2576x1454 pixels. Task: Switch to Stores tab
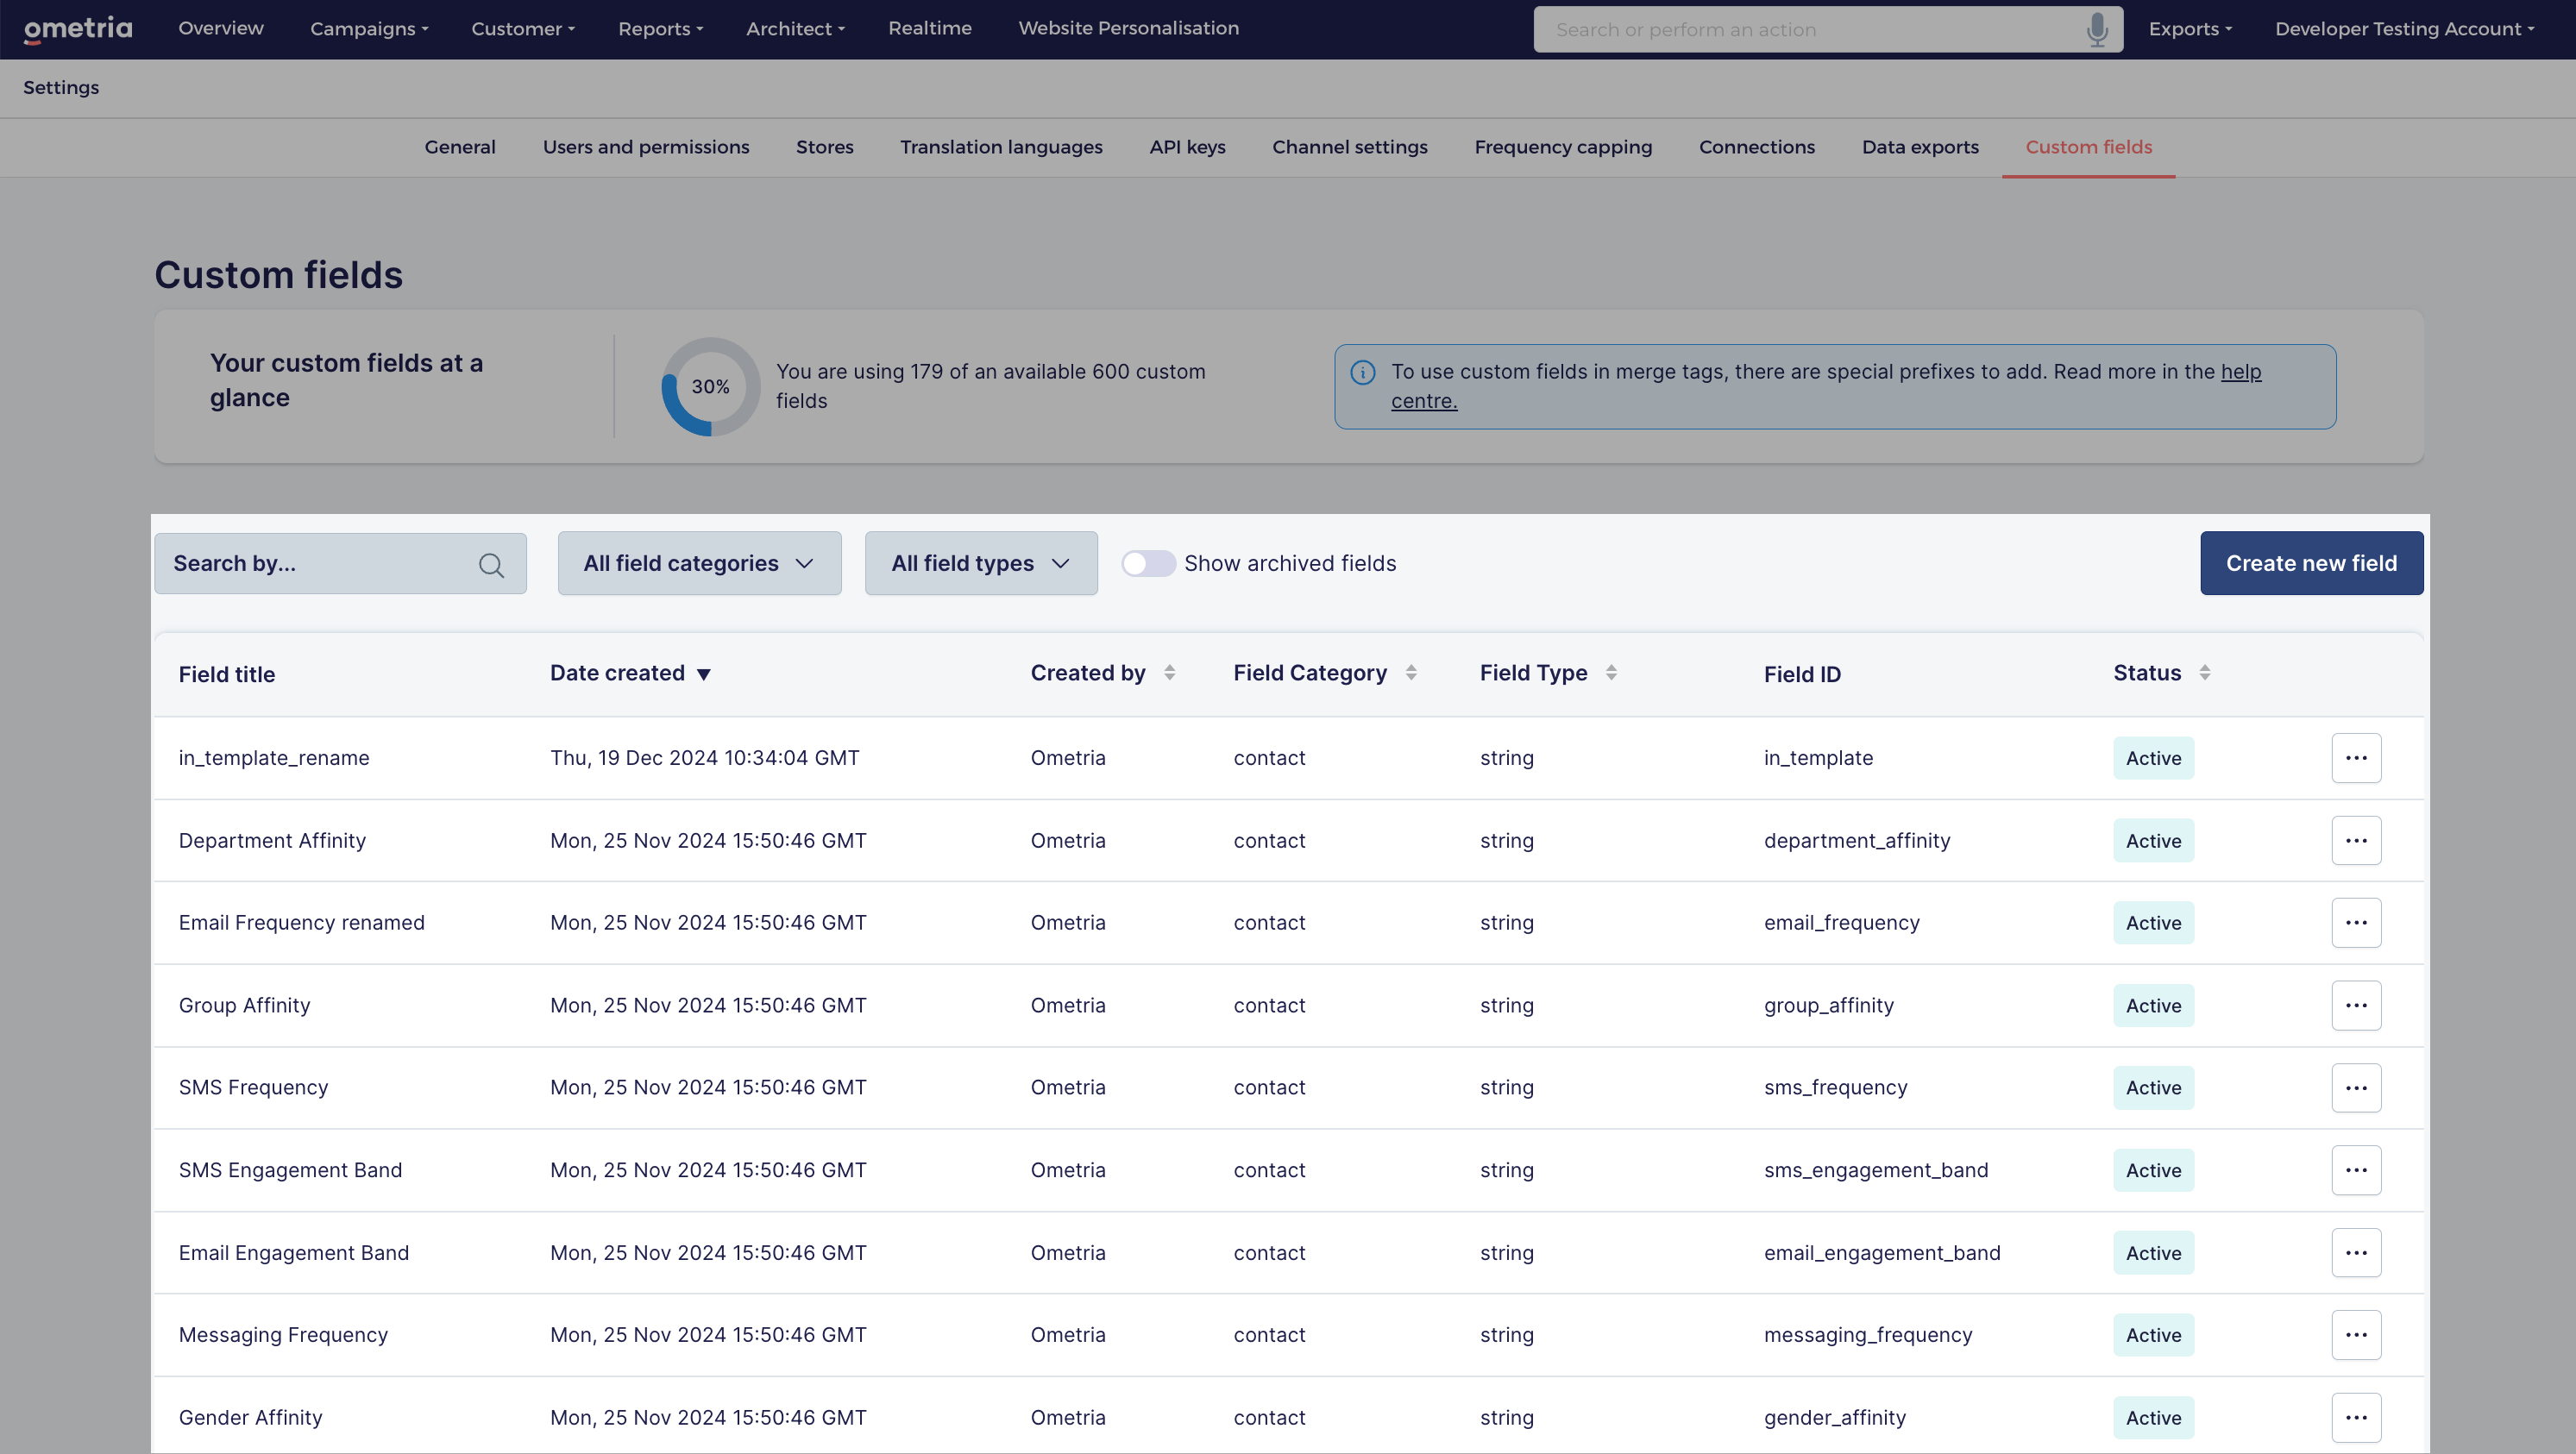click(x=825, y=147)
